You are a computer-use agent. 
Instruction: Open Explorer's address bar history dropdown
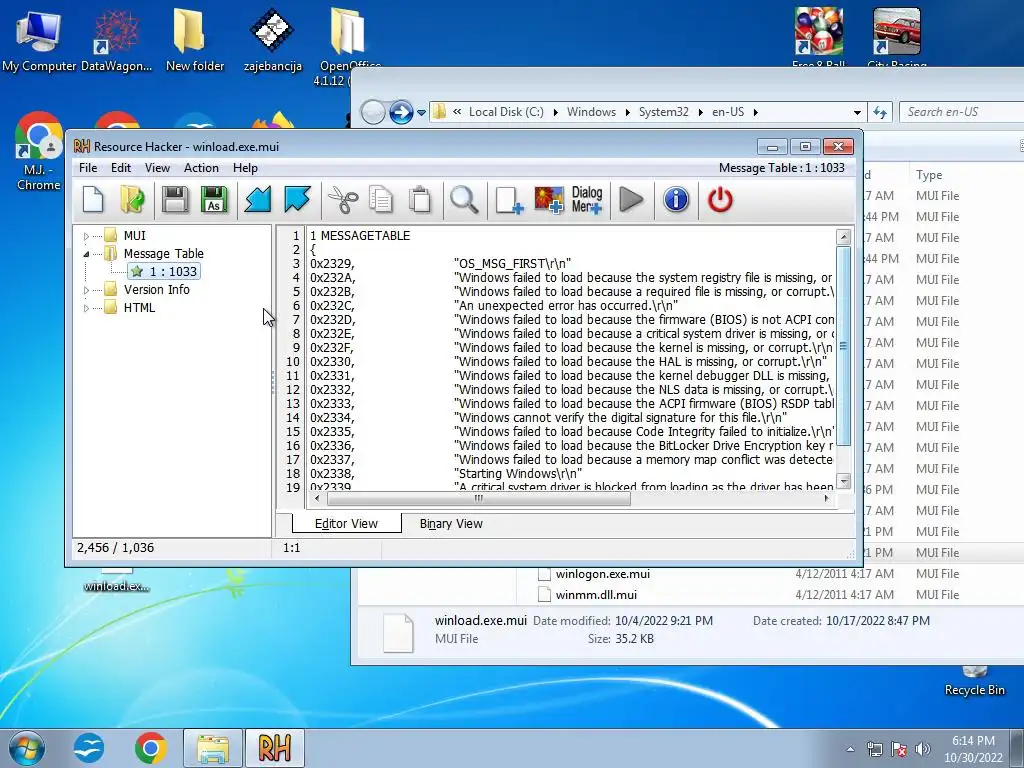point(857,112)
